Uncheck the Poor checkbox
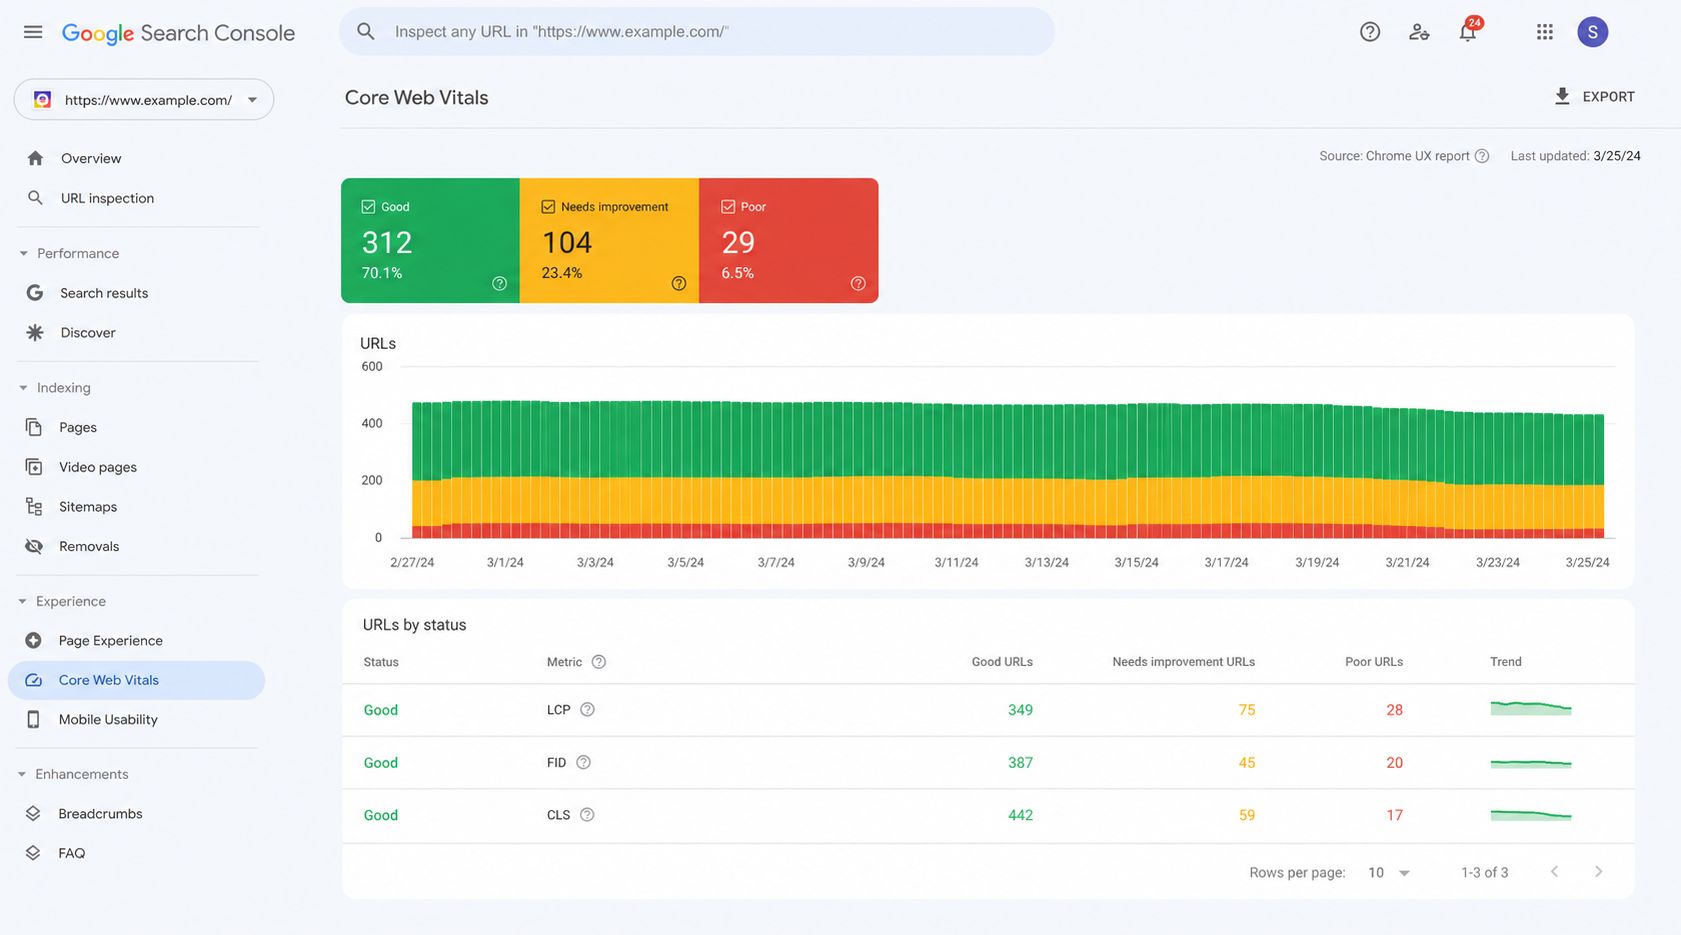 [x=728, y=207]
